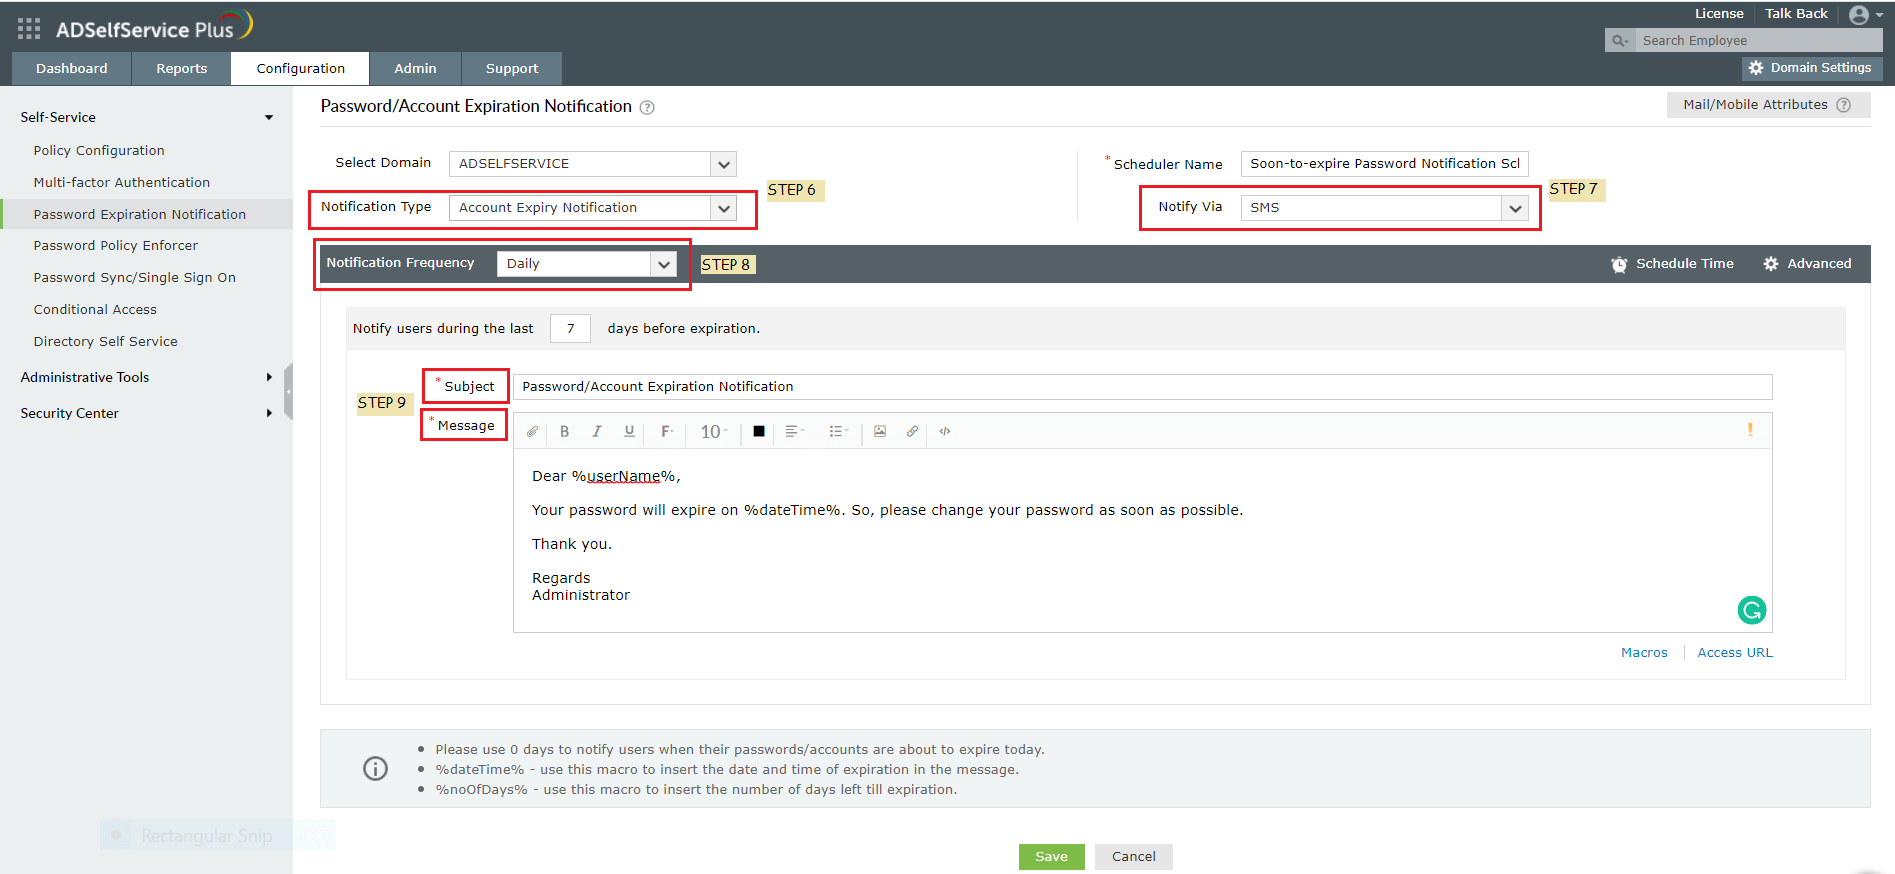
Task: Open the apps grid icon beside ADSelfService Plus
Action: point(29,29)
